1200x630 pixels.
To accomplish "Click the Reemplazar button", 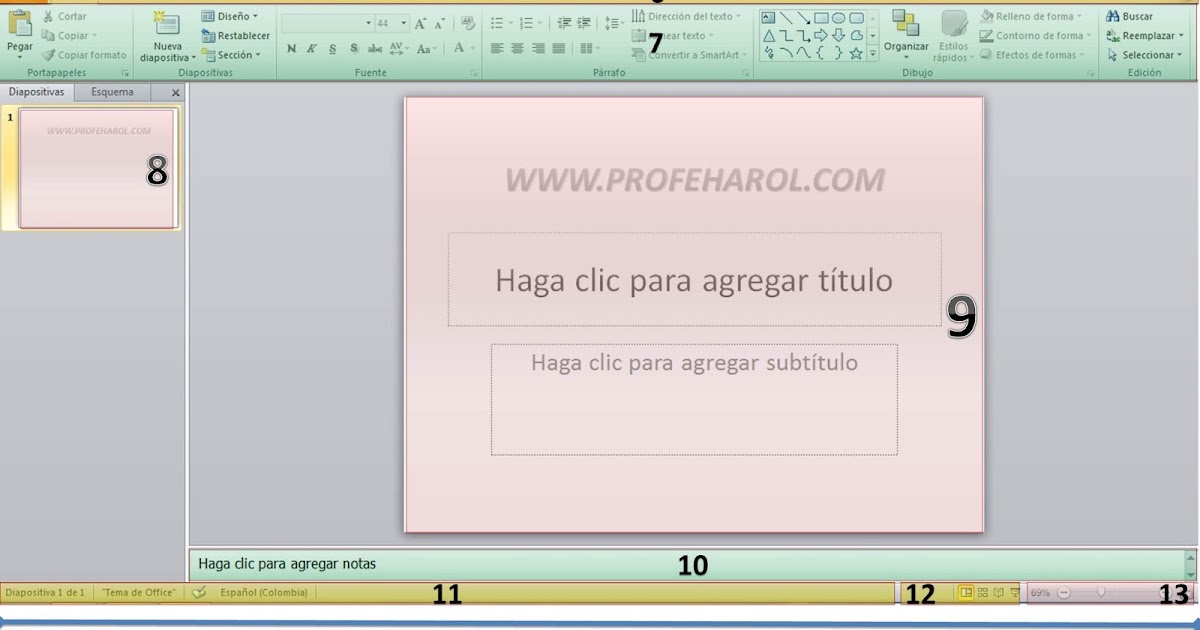I will click(1144, 36).
